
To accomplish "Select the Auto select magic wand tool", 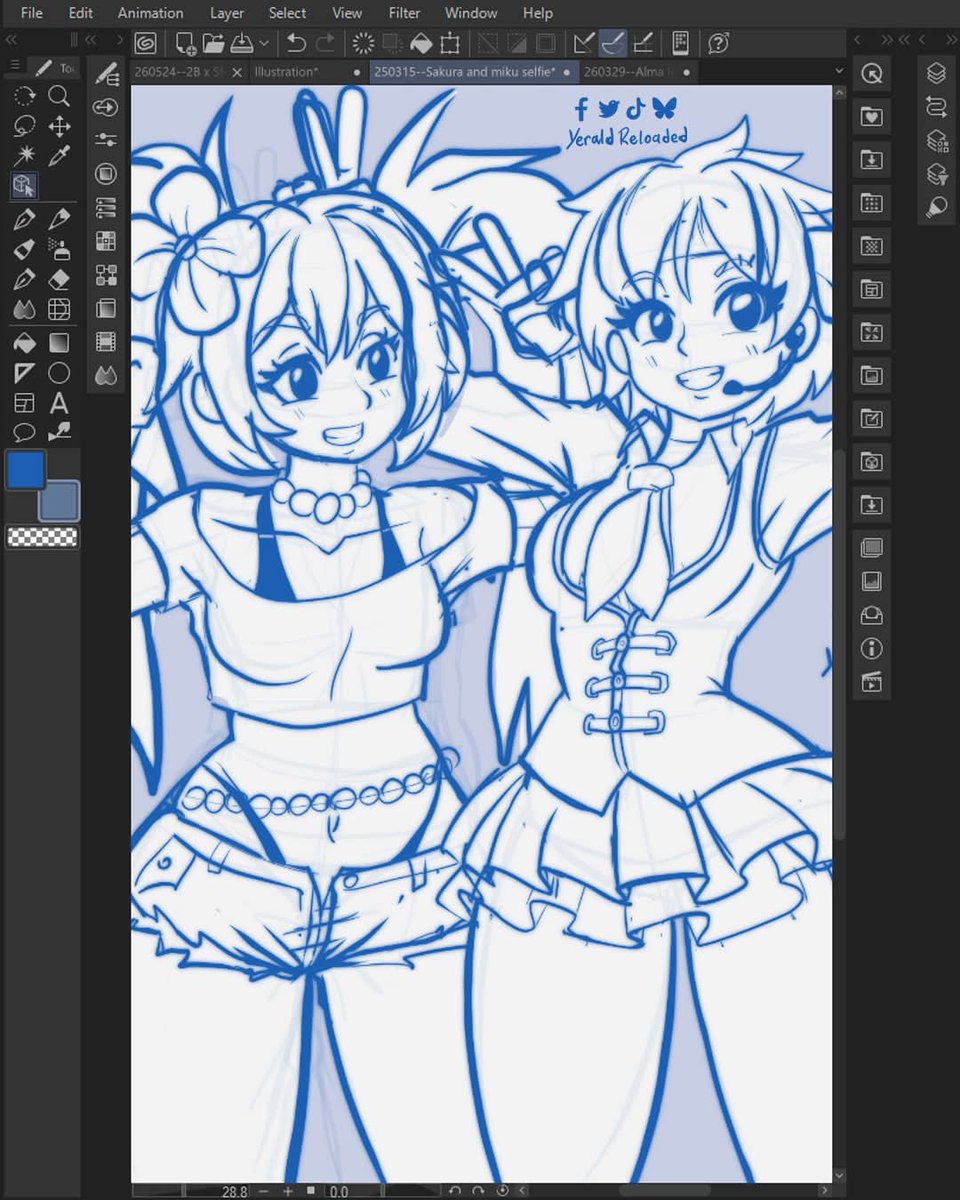I will (25, 156).
